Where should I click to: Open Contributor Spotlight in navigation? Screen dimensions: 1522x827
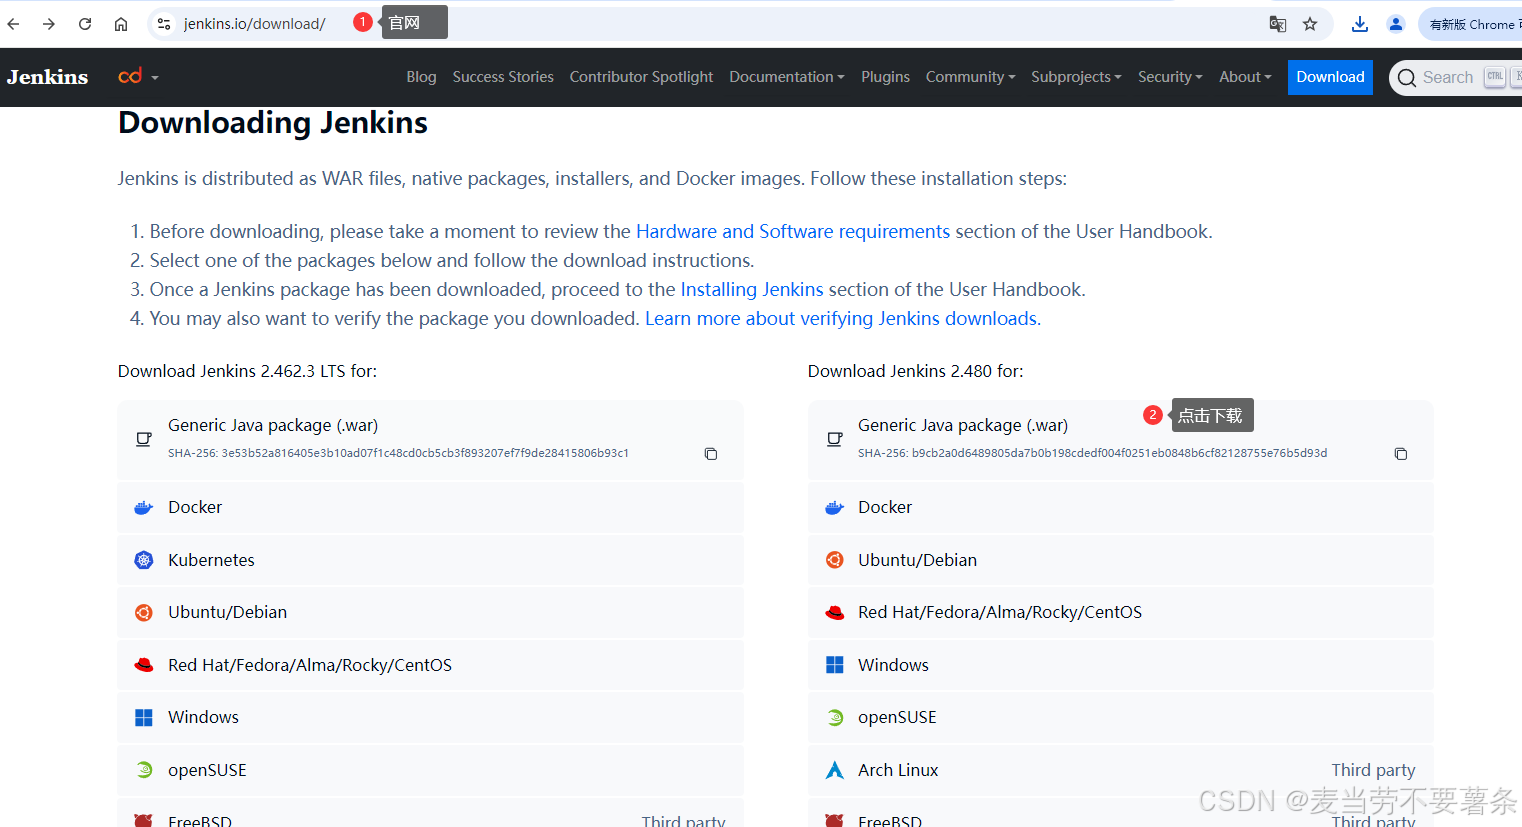point(641,77)
